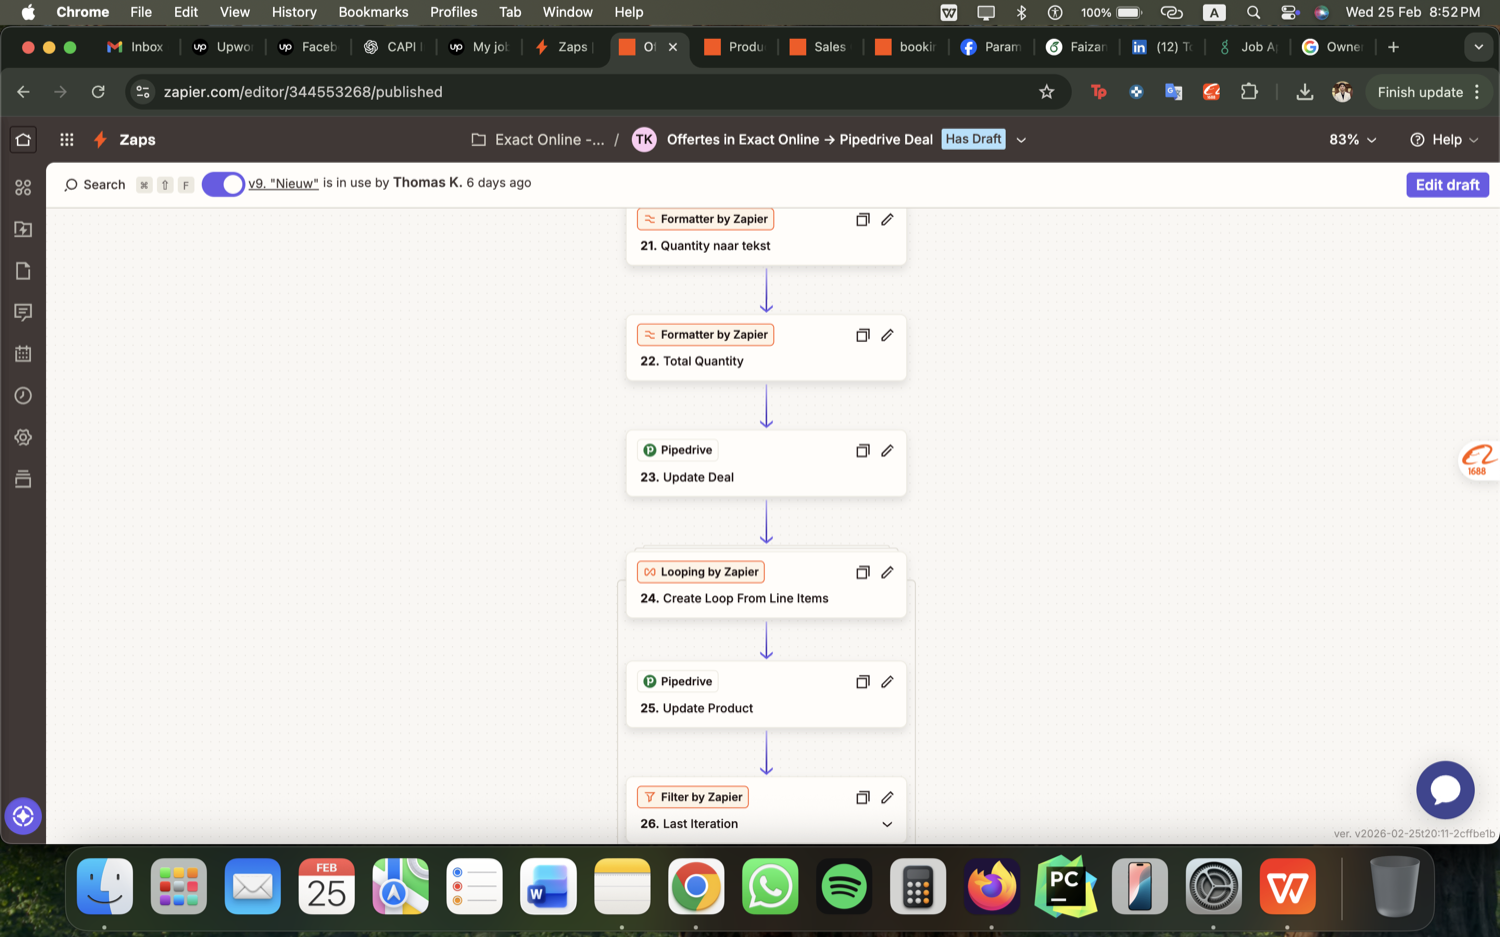This screenshot has height=937, width=1500.
Task: Click the Edit draft button
Action: pyautogui.click(x=1447, y=185)
